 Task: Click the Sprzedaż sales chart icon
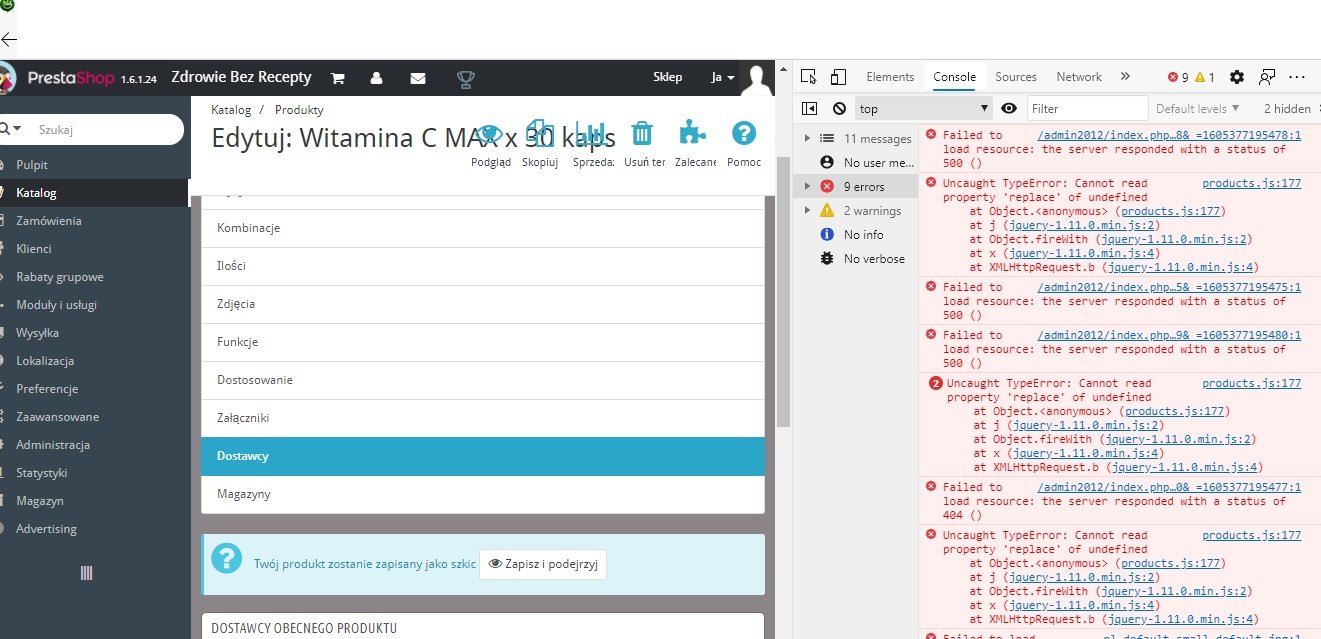[x=592, y=133]
